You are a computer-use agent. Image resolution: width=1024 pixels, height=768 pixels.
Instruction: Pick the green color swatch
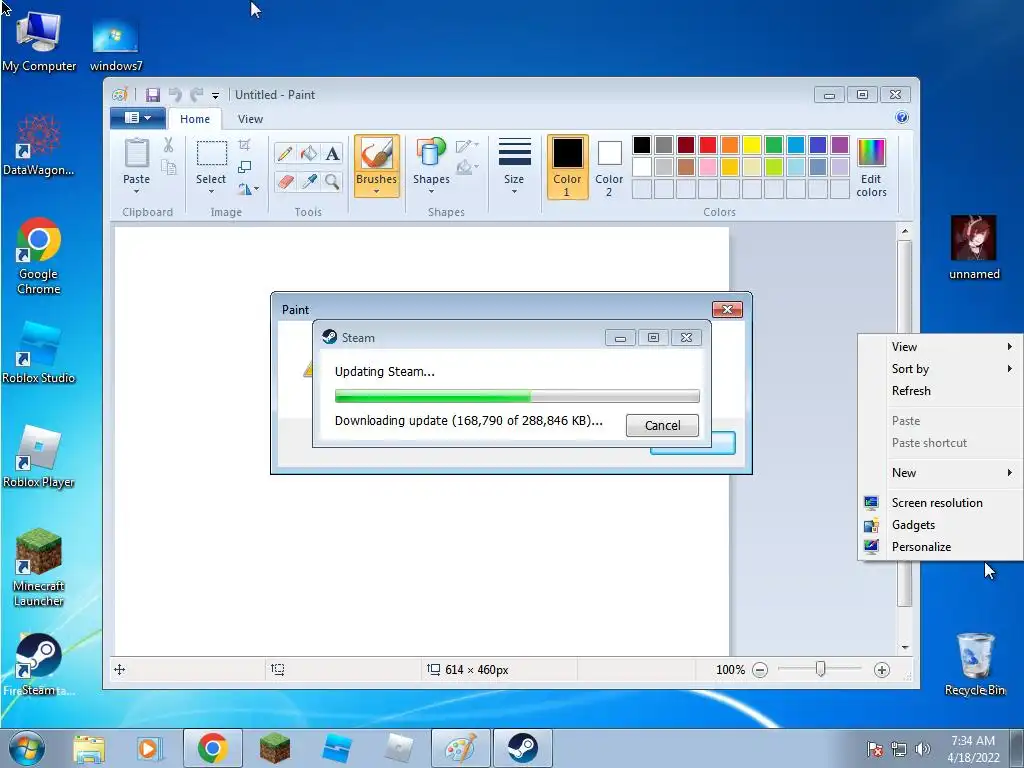[x=774, y=145]
